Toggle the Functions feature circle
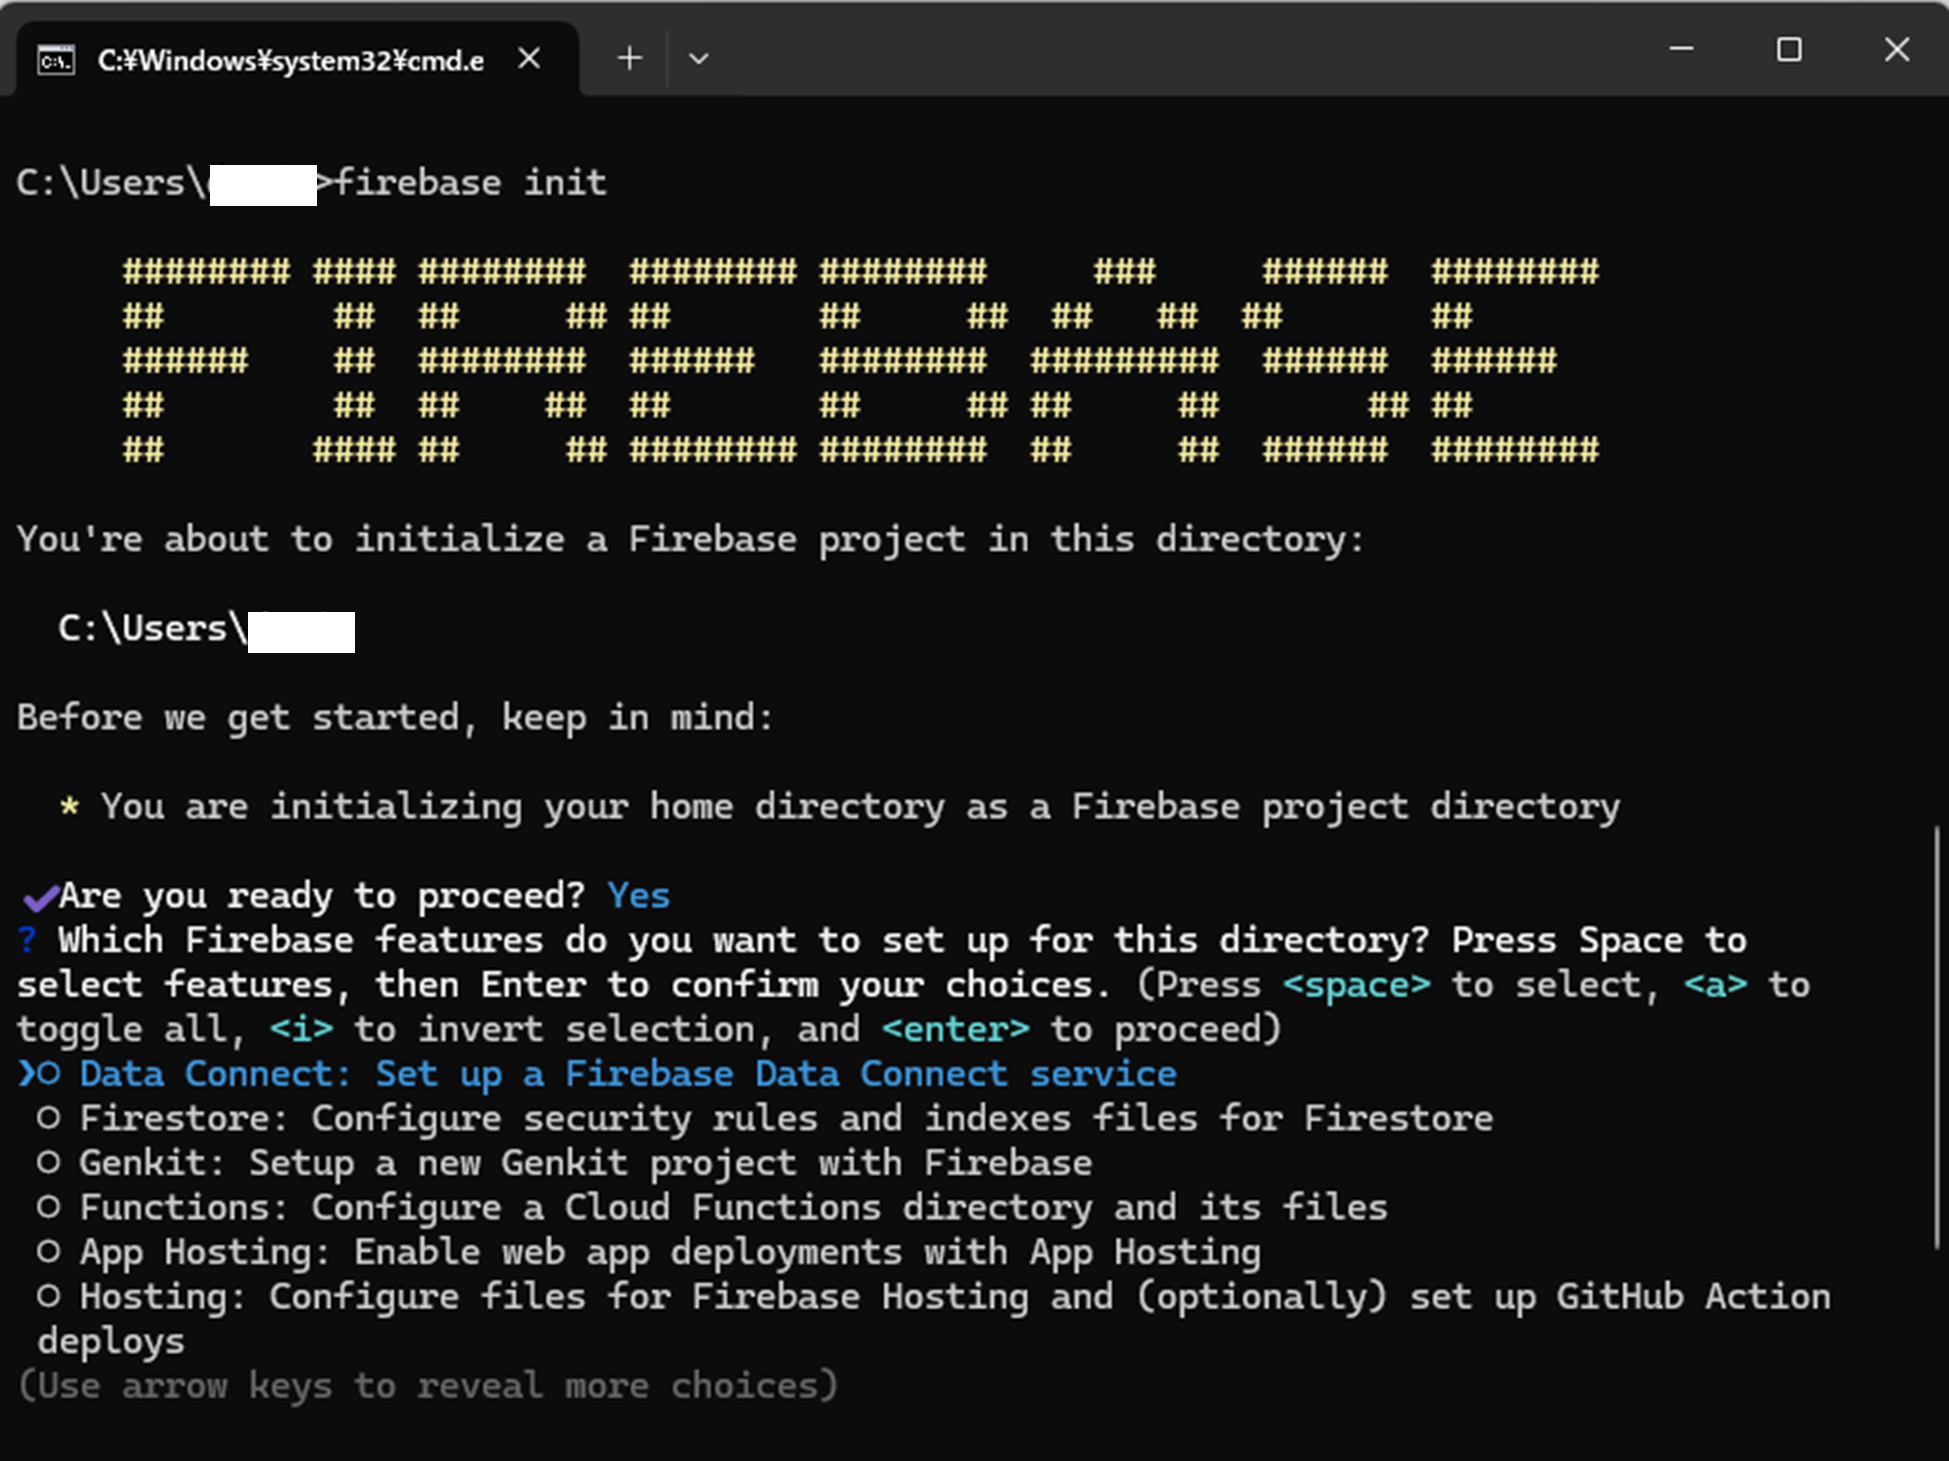 pos(49,1207)
